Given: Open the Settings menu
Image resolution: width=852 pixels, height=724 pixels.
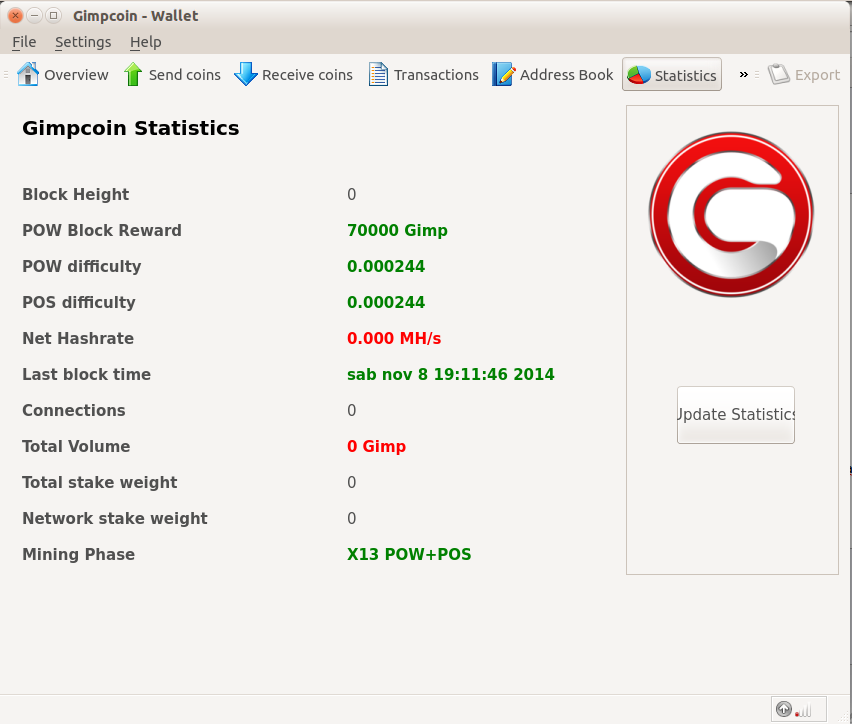Looking at the screenshot, I should click(x=83, y=42).
